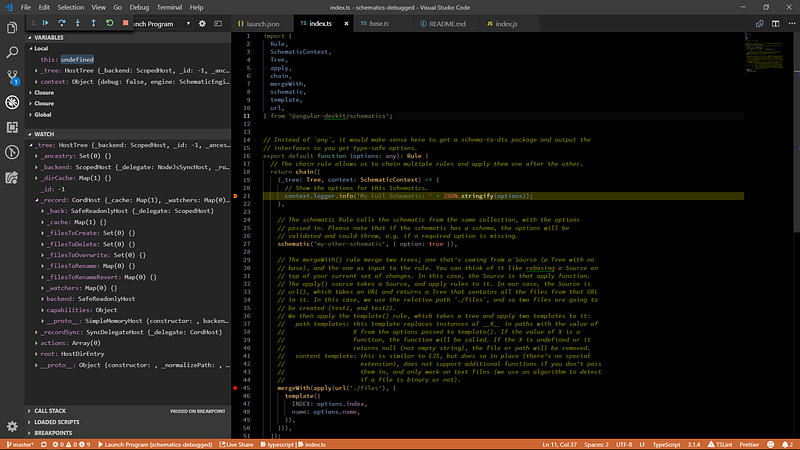Click the debug Step Out button
Image resolution: width=800 pixels, height=450 pixels.
coord(93,23)
